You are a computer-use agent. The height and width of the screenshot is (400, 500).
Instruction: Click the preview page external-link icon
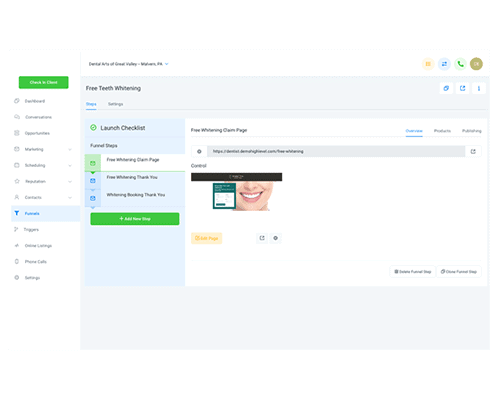coord(262,238)
